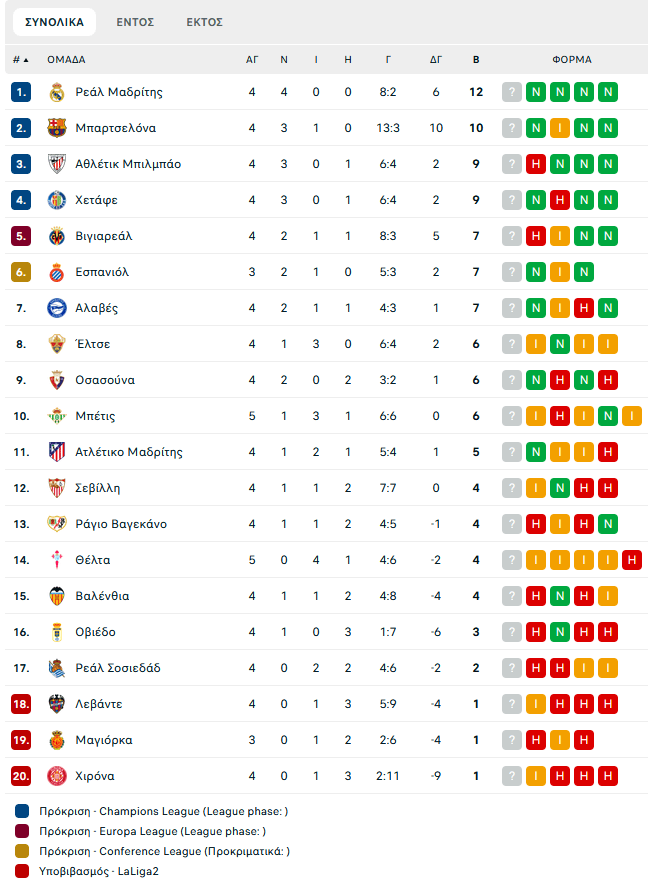Sort table by the # rank column
The width and height of the screenshot is (648, 883).
click(20, 59)
